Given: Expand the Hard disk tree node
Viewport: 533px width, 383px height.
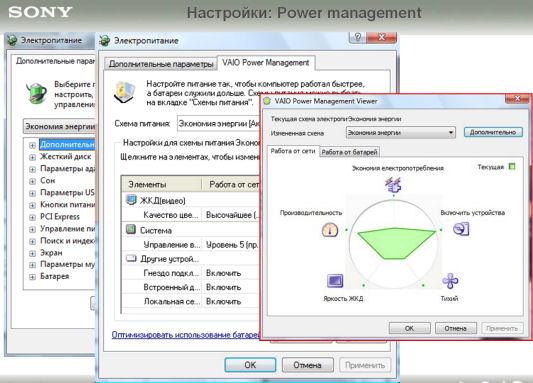Looking at the screenshot, I should pos(32,157).
